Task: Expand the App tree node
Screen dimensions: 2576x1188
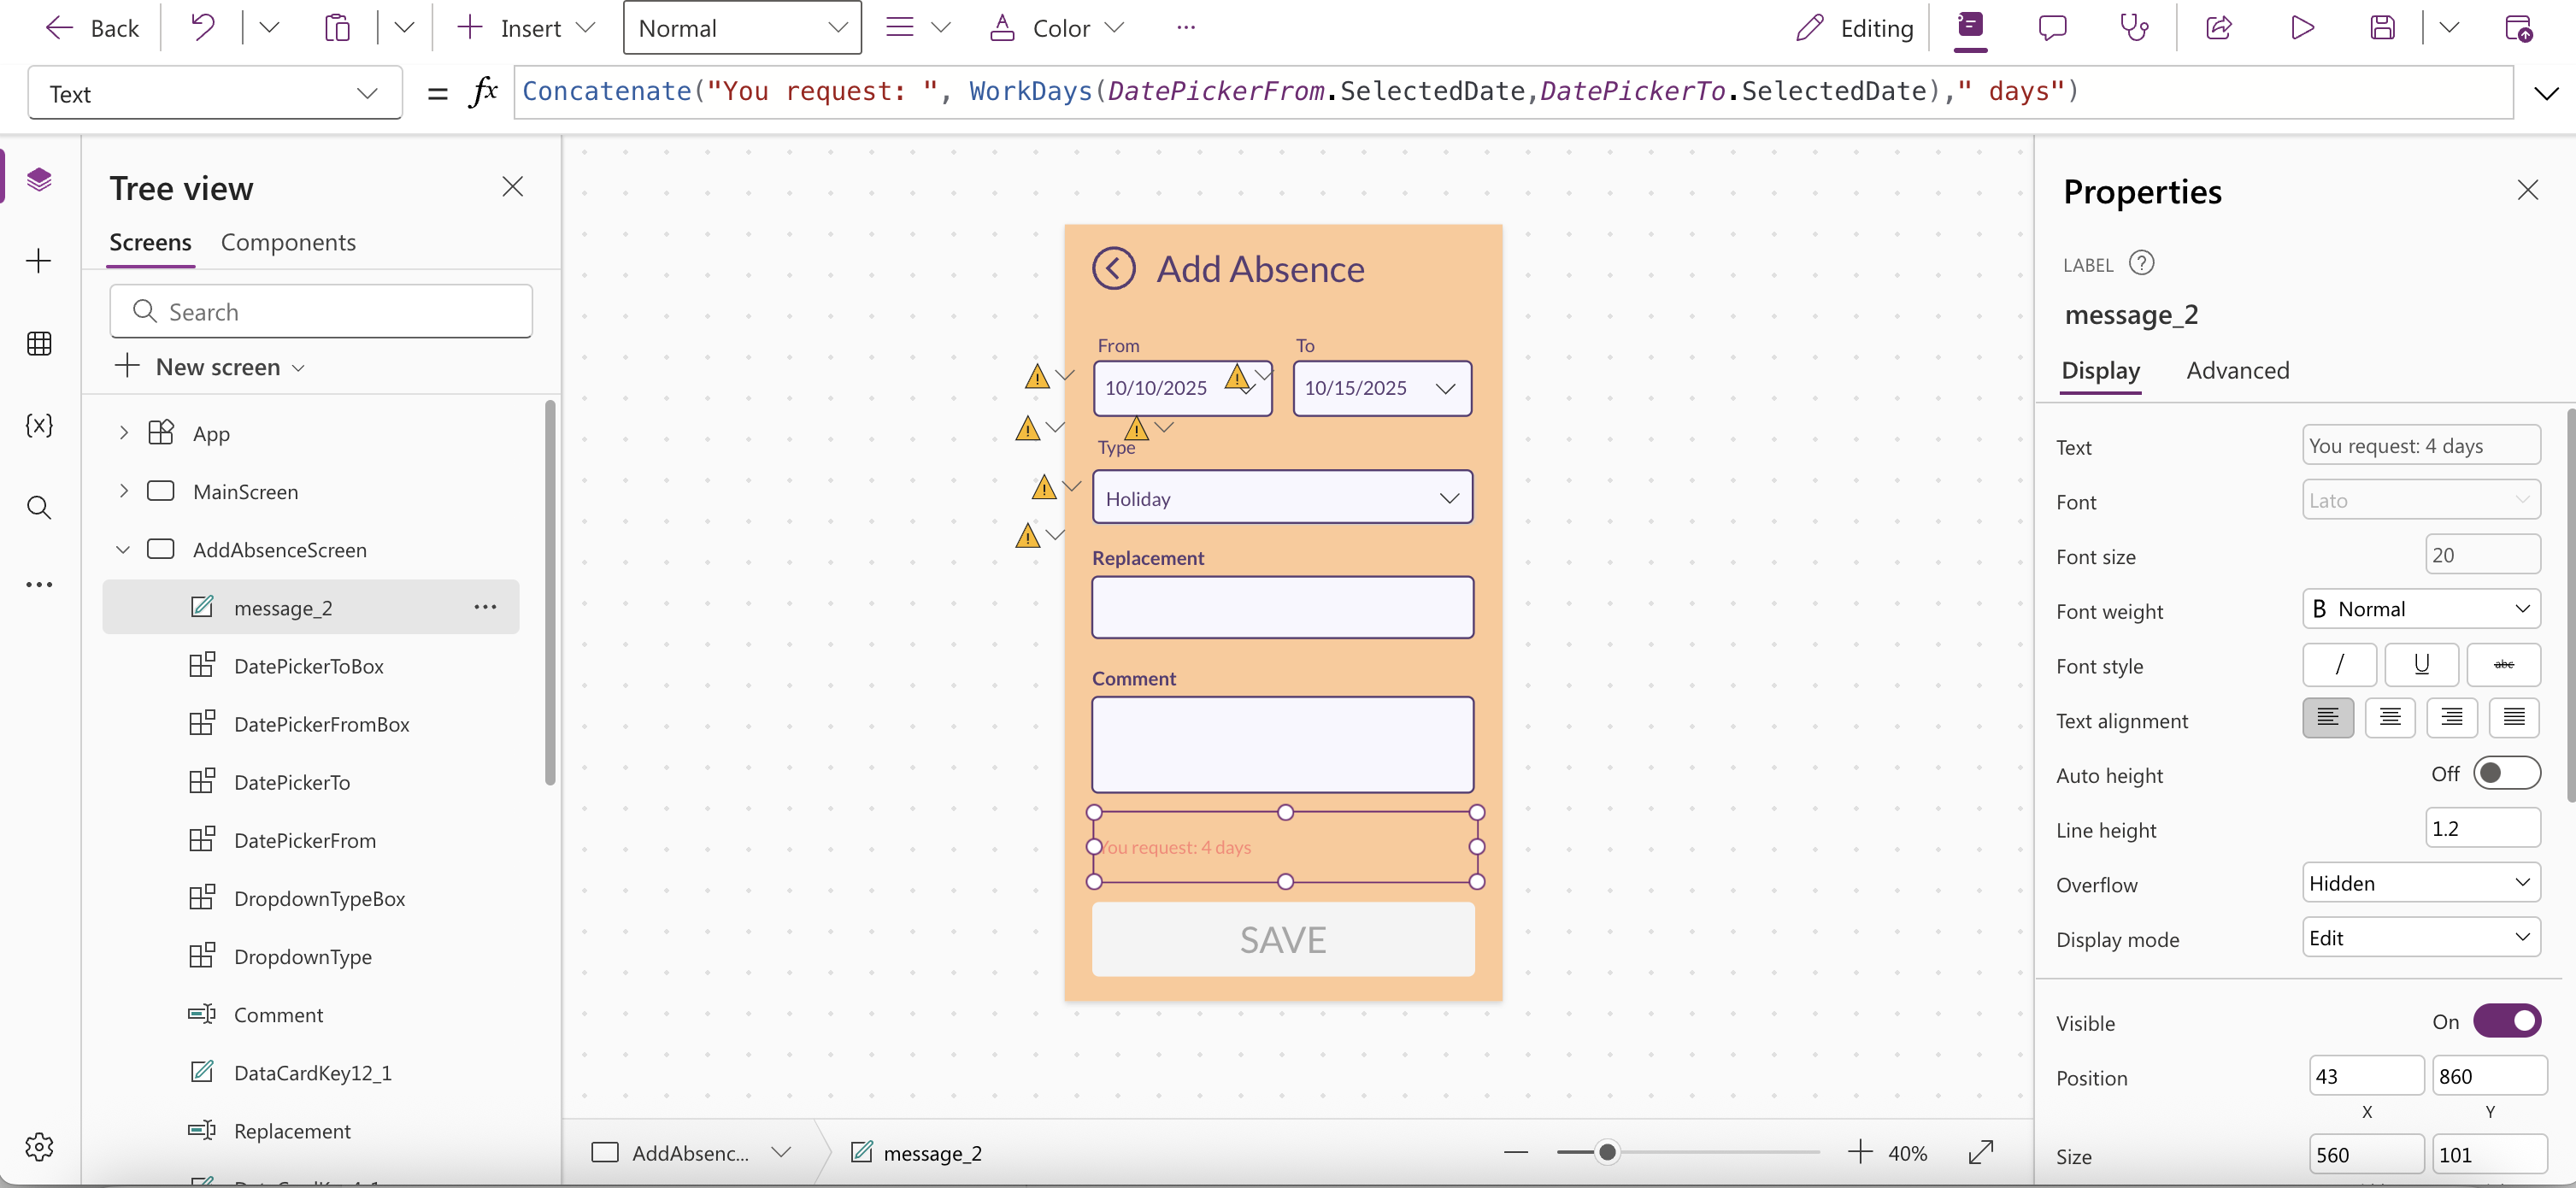Action: pos(123,433)
